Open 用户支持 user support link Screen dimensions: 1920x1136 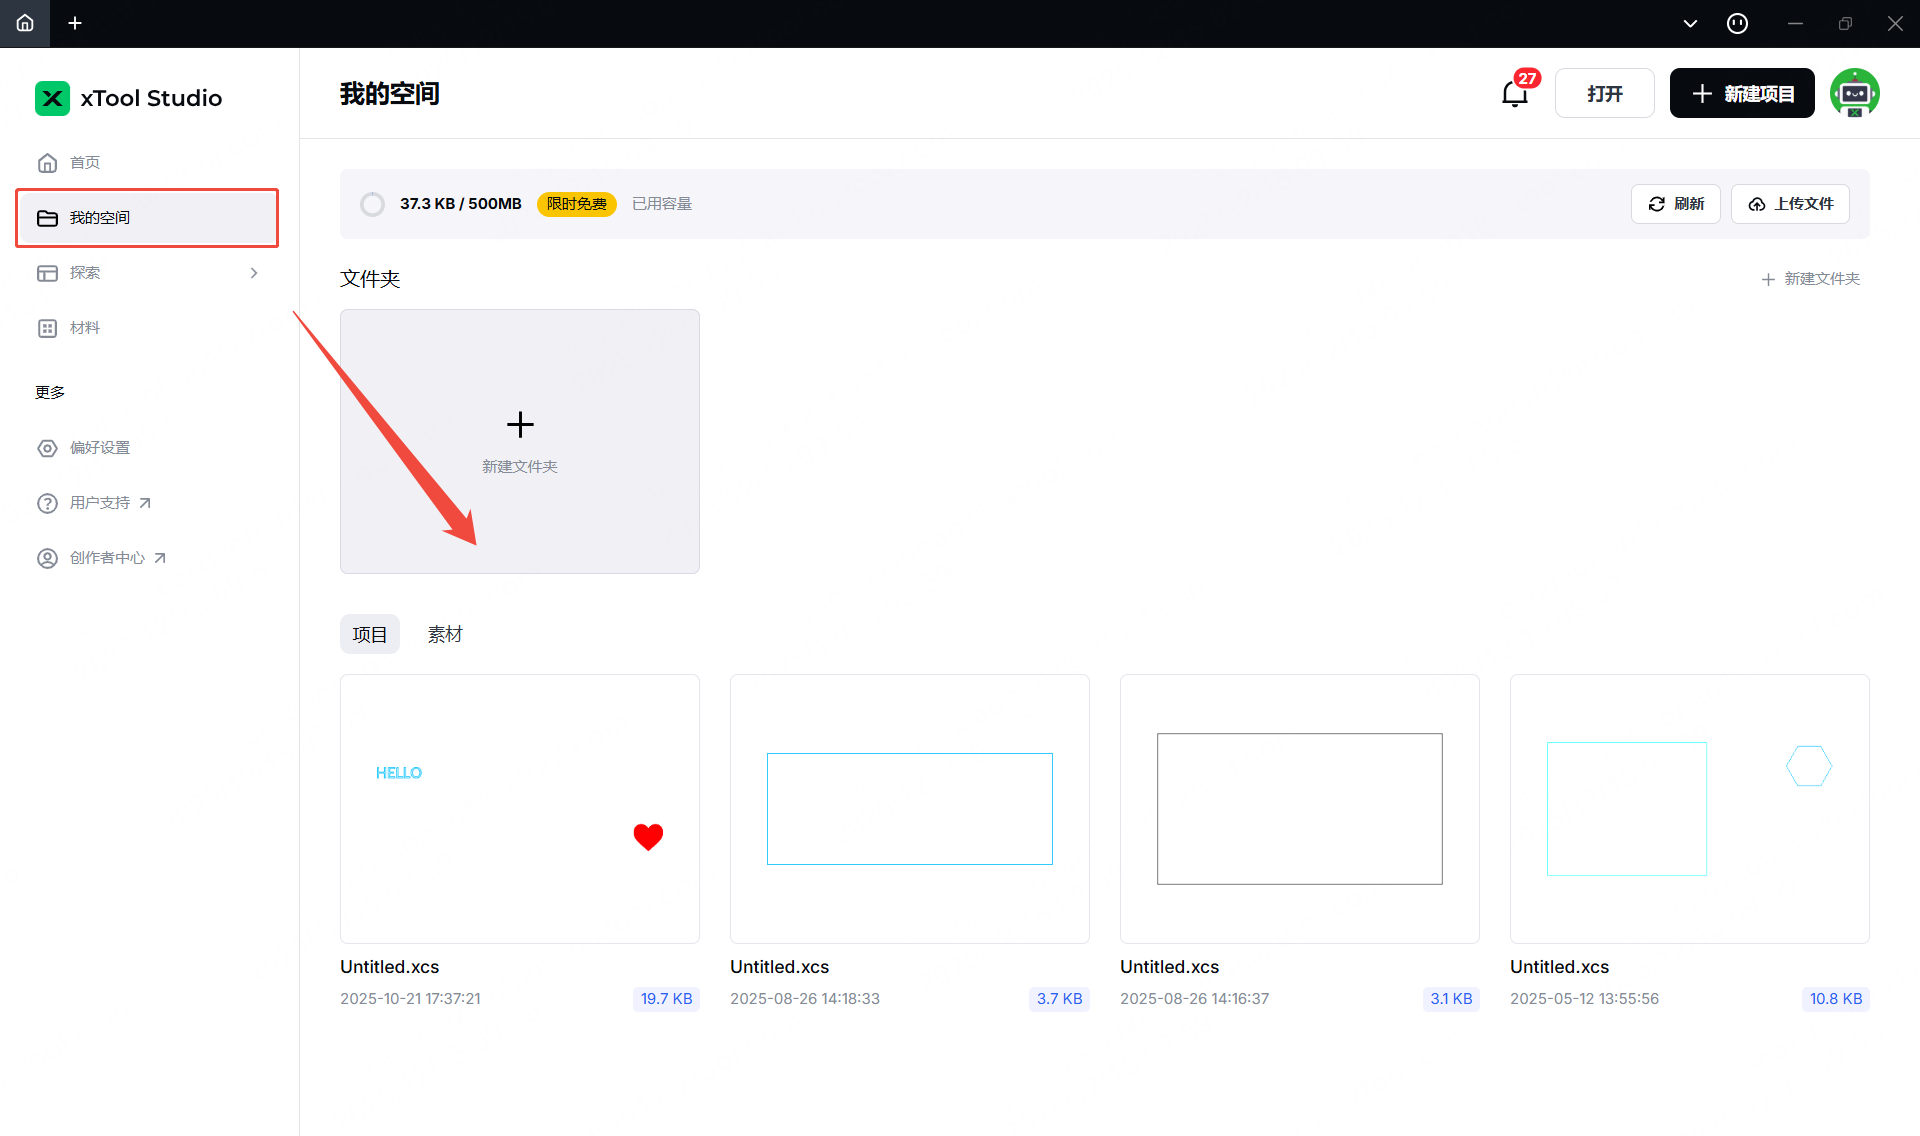(100, 503)
